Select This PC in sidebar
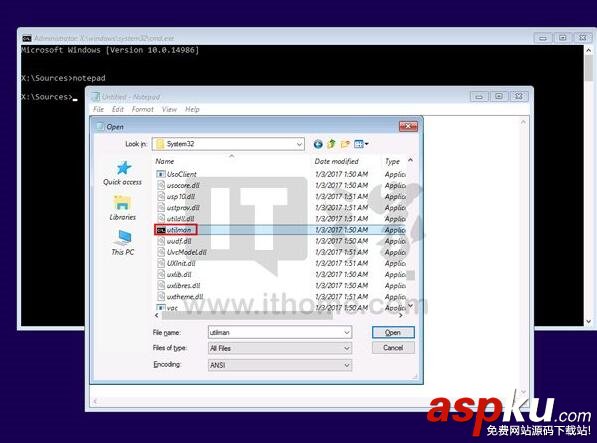This screenshot has width=597, height=443. [x=123, y=242]
